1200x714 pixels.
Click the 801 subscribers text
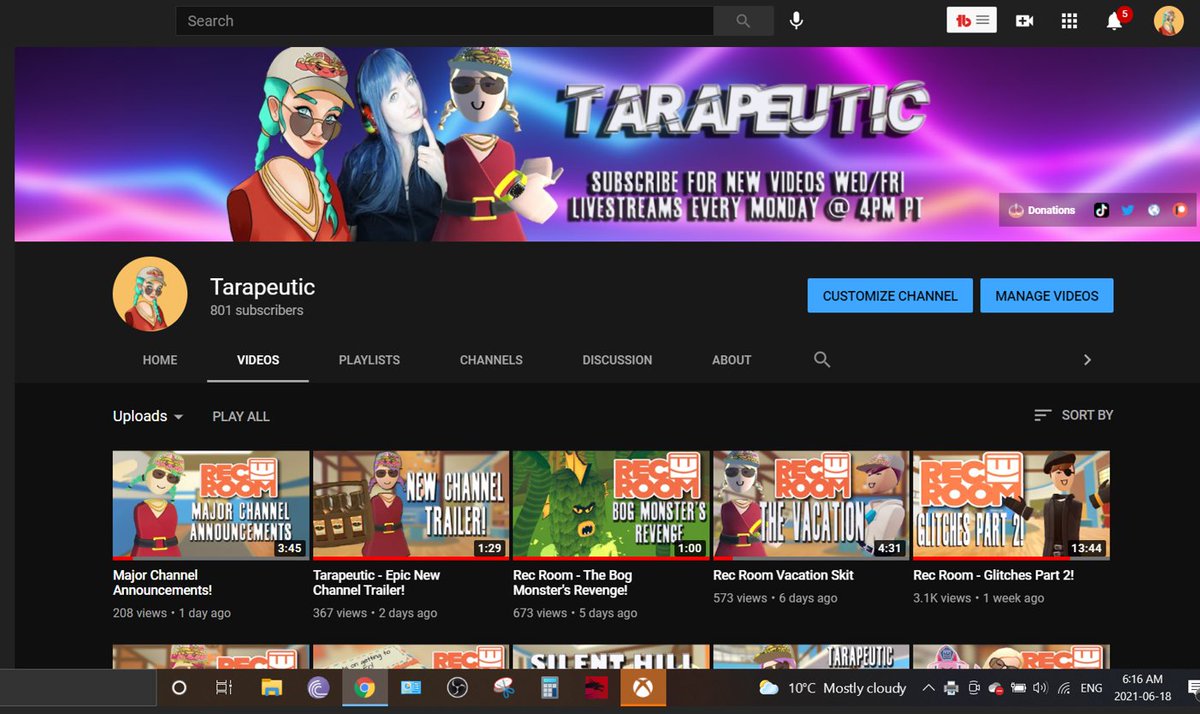click(257, 311)
